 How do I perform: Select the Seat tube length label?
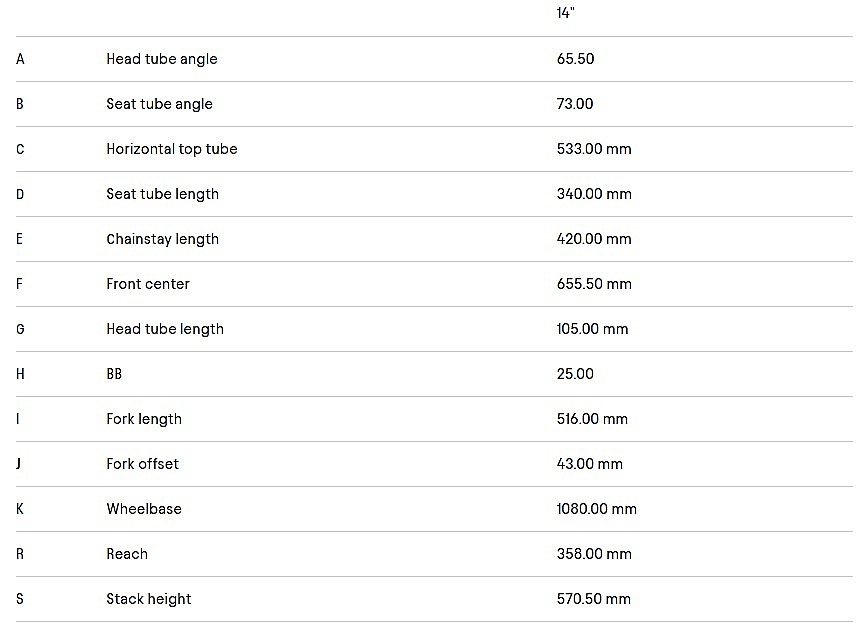pyautogui.click(x=162, y=194)
